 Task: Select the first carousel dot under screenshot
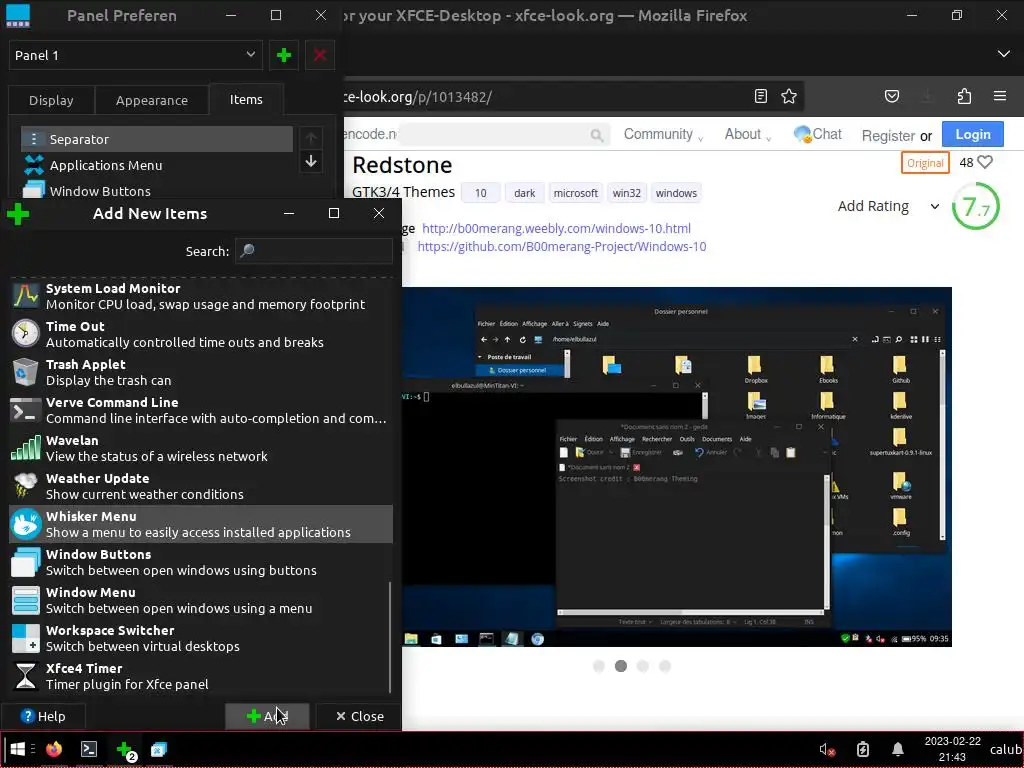[x=599, y=666]
